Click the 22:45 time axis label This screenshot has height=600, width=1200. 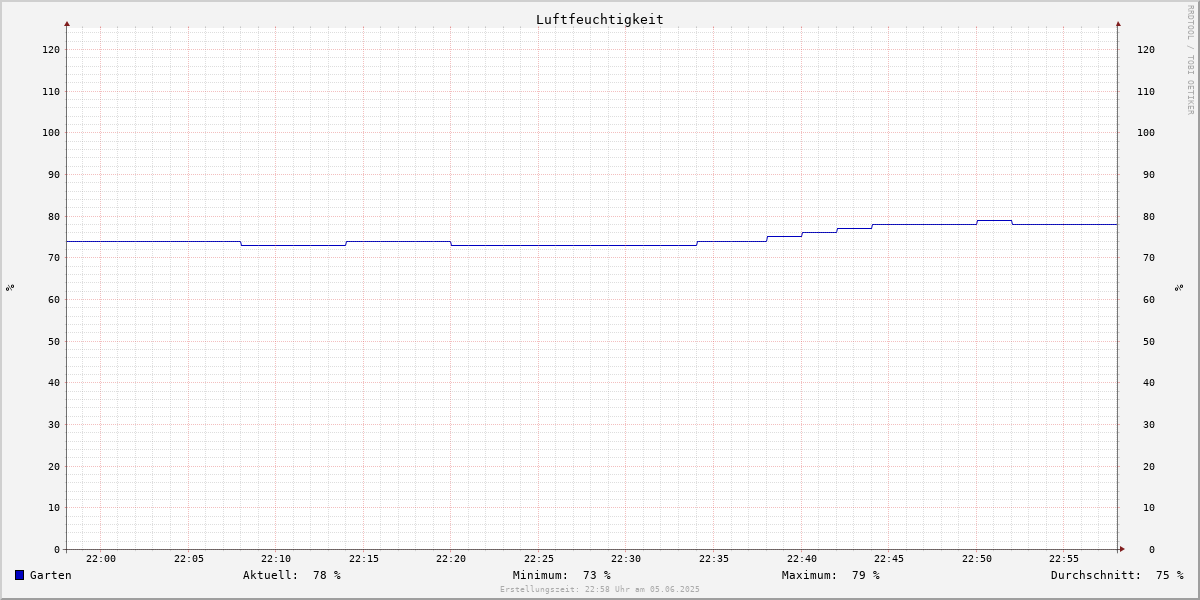coord(889,559)
